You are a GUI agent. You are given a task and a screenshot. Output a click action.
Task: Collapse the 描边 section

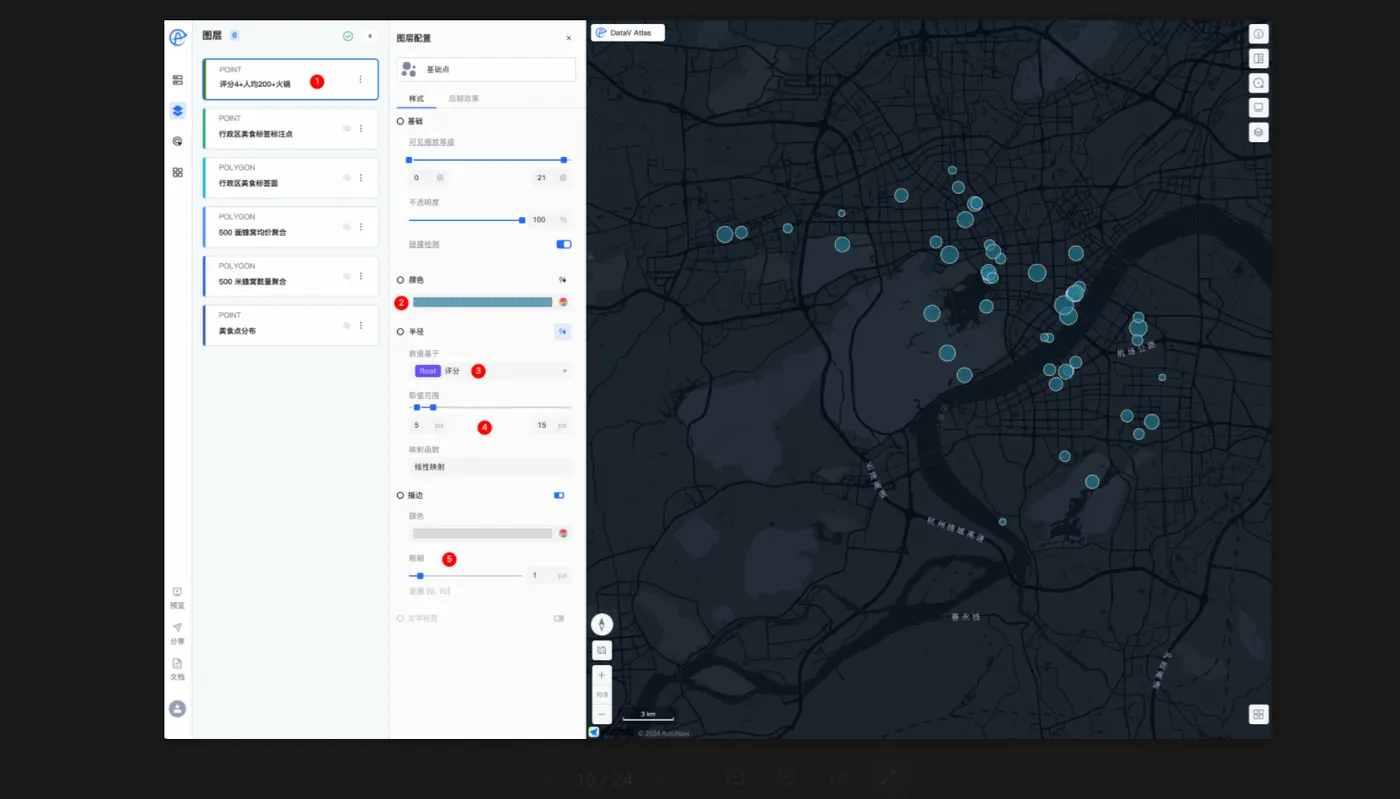tap(400, 495)
